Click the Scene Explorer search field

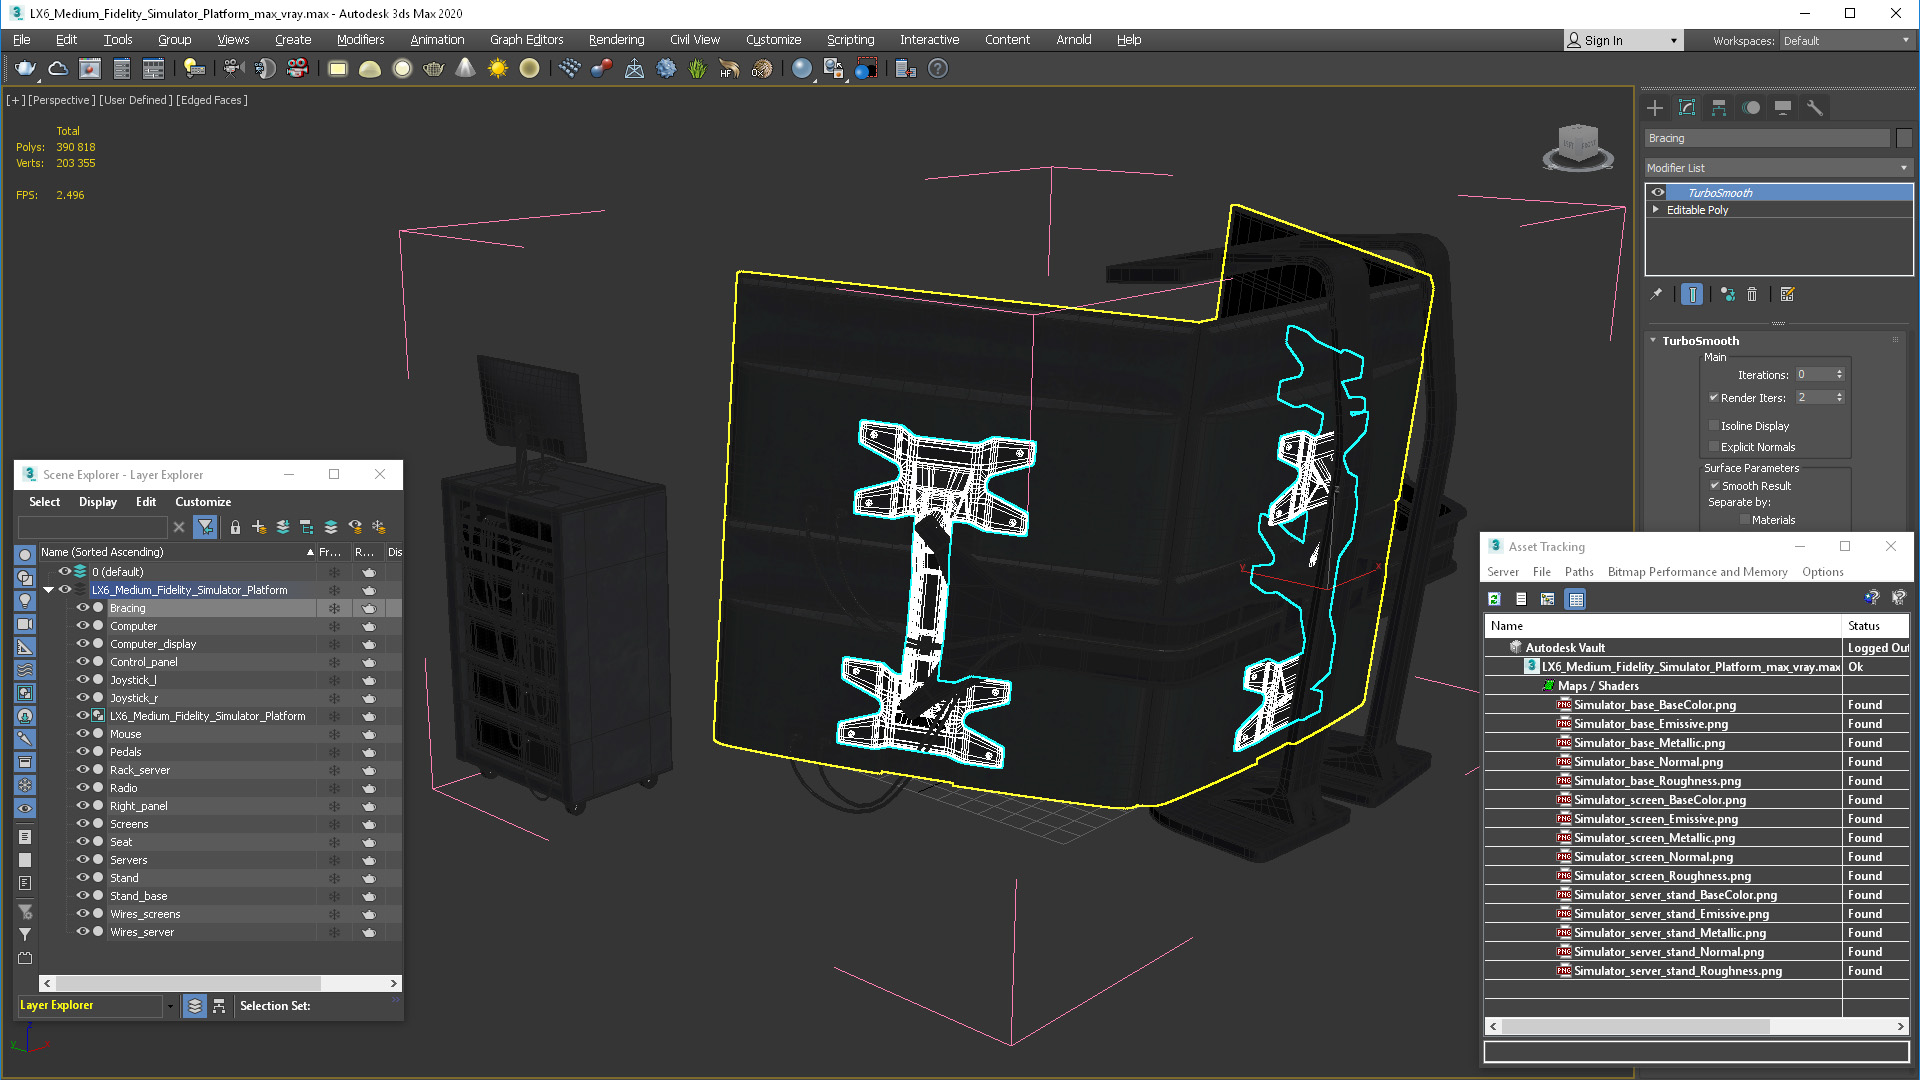(93, 527)
